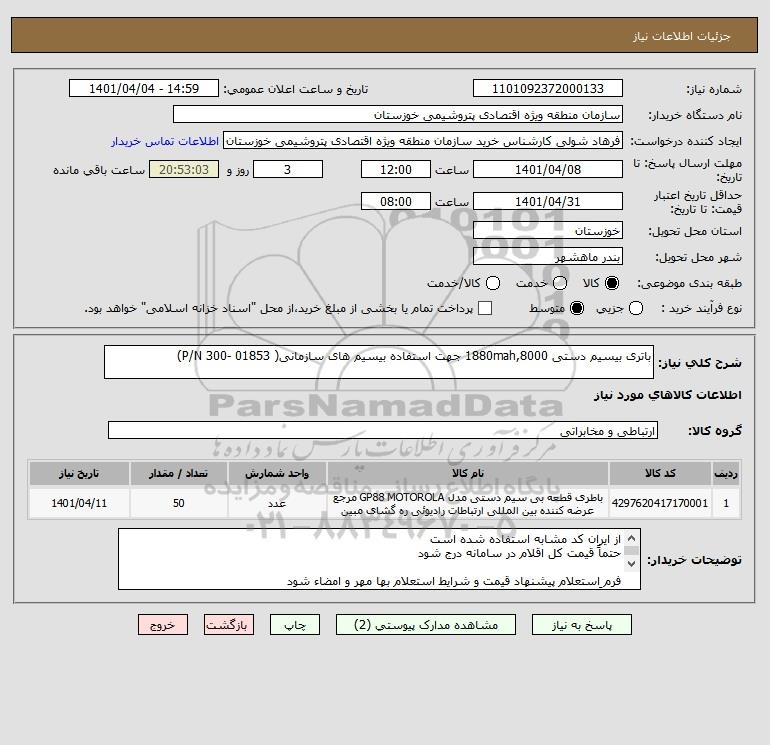The height and width of the screenshot is (745, 770).
Task: Click the validity time field 08:00
Action: pos(396,201)
